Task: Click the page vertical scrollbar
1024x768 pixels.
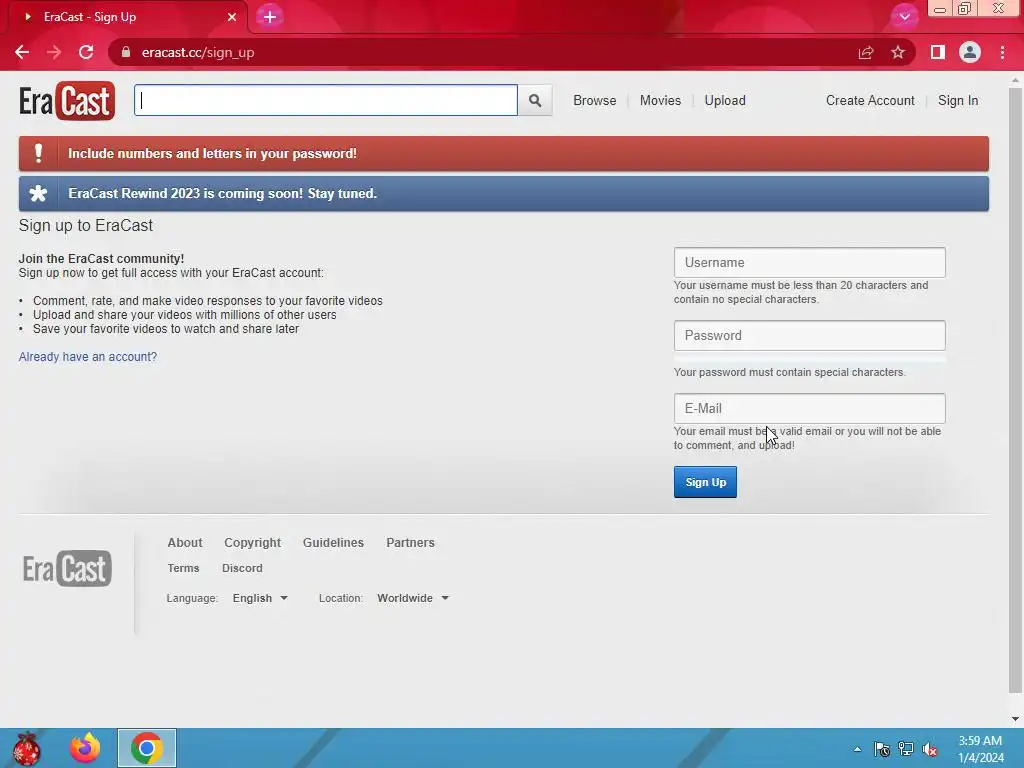Action: [x=1015, y=390]
